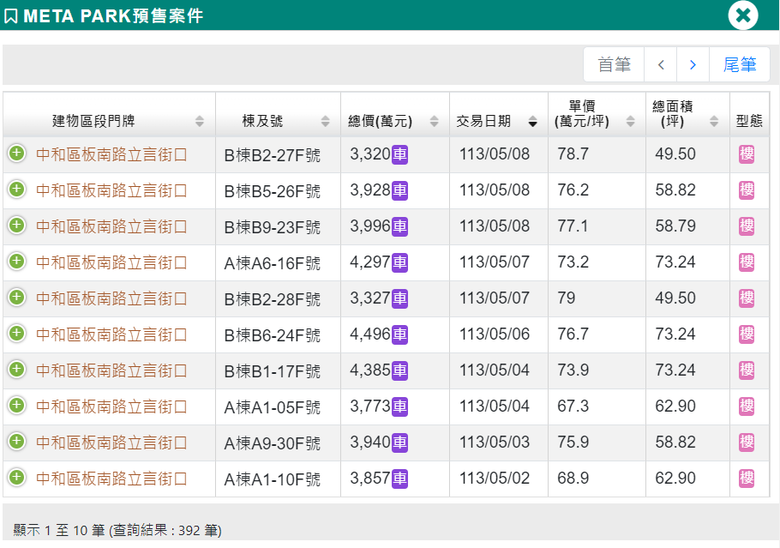This screenshot has height=548, width=780.
Task: Click the 樓 type badge in B棟B2-28F號 row
Action: 746,299
